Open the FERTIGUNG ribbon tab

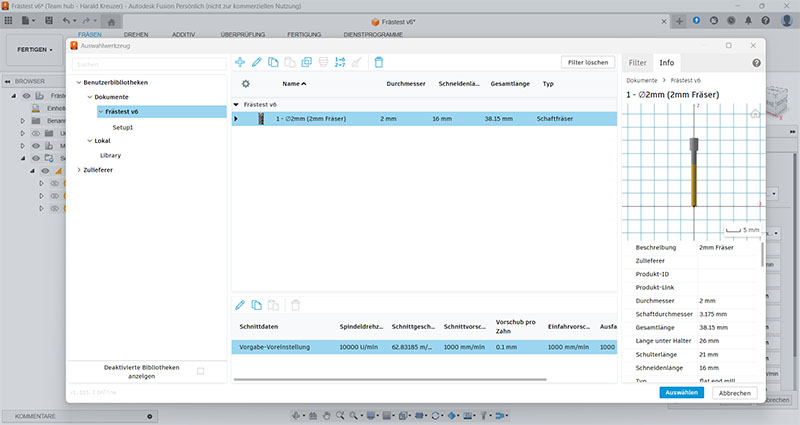point(304,35)
